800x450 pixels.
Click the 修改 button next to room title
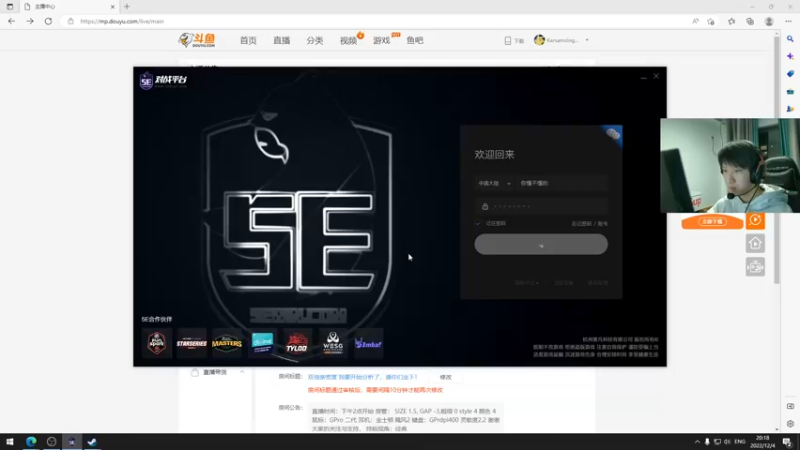(x=445, y=377)
